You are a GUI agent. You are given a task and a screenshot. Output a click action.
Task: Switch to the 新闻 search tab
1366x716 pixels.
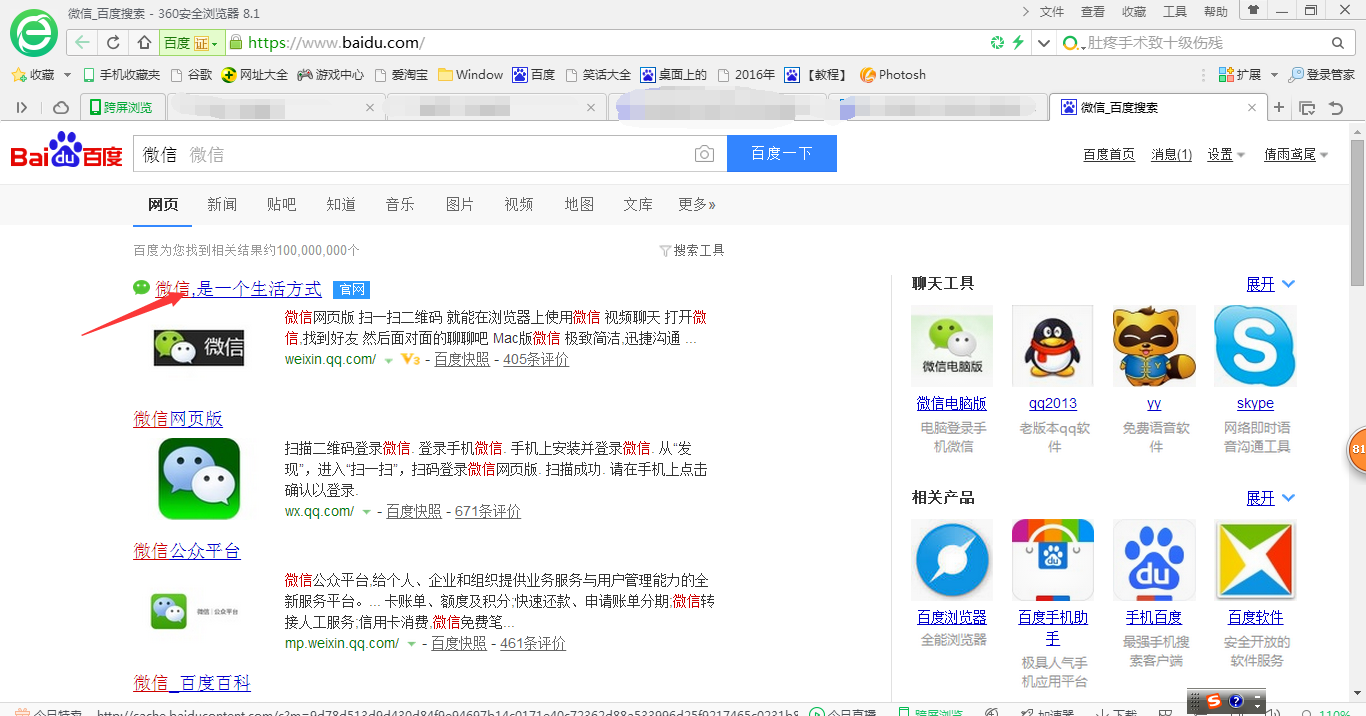[222, 205]
